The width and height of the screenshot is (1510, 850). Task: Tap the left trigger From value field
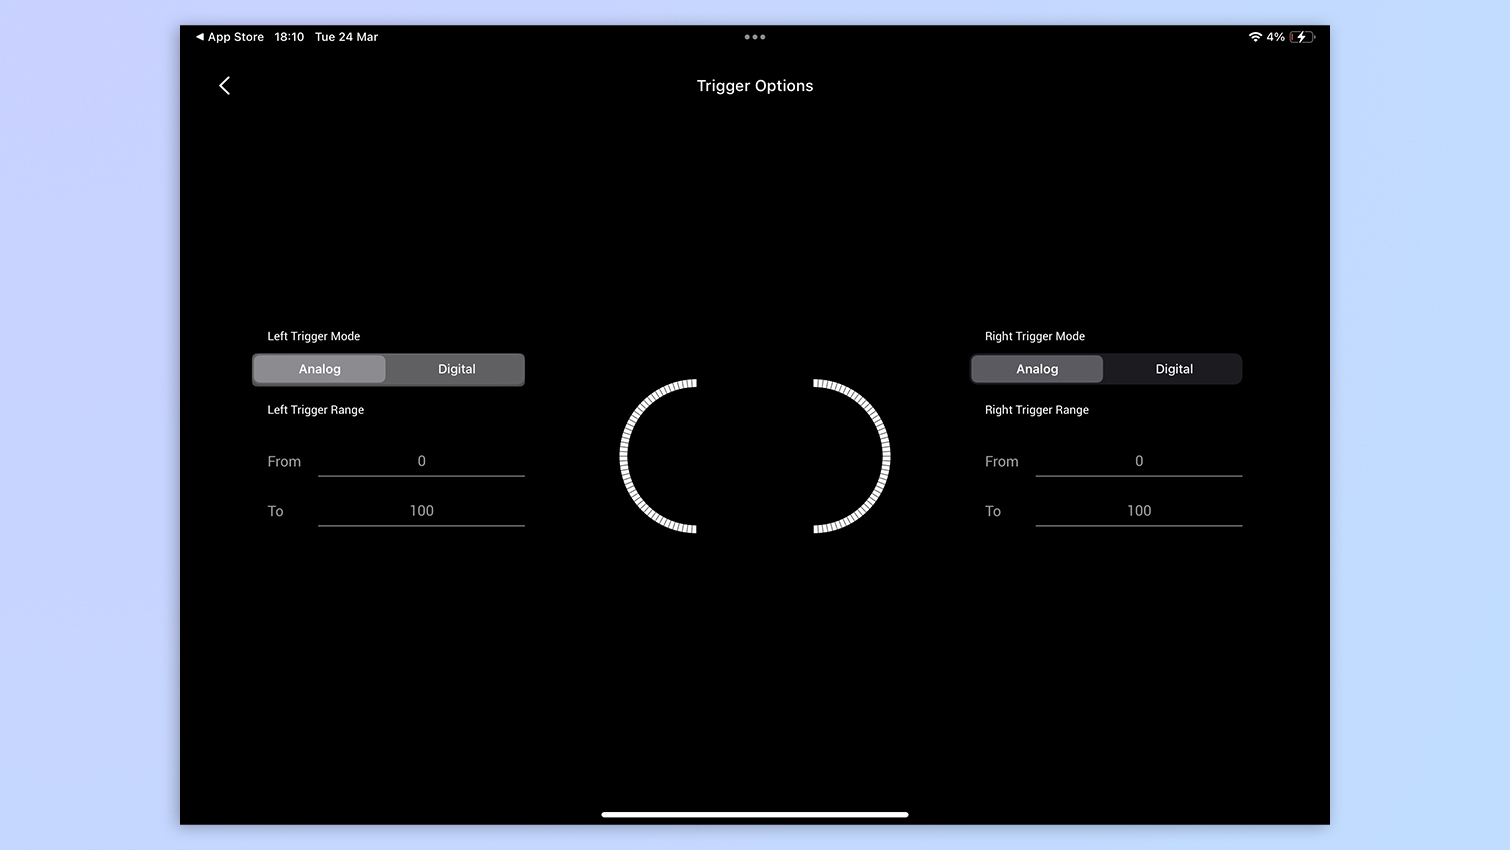coord(421,461)
